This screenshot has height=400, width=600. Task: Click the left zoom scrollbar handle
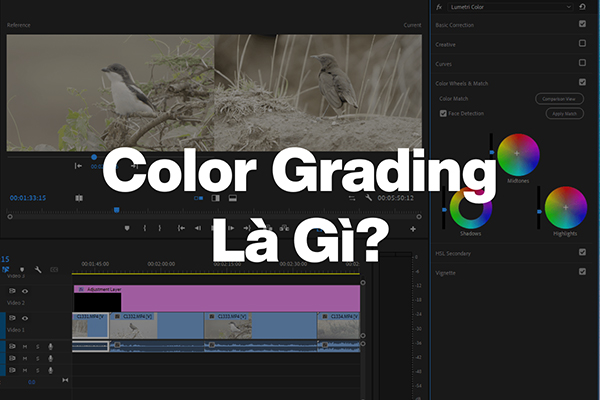(10, 217)
